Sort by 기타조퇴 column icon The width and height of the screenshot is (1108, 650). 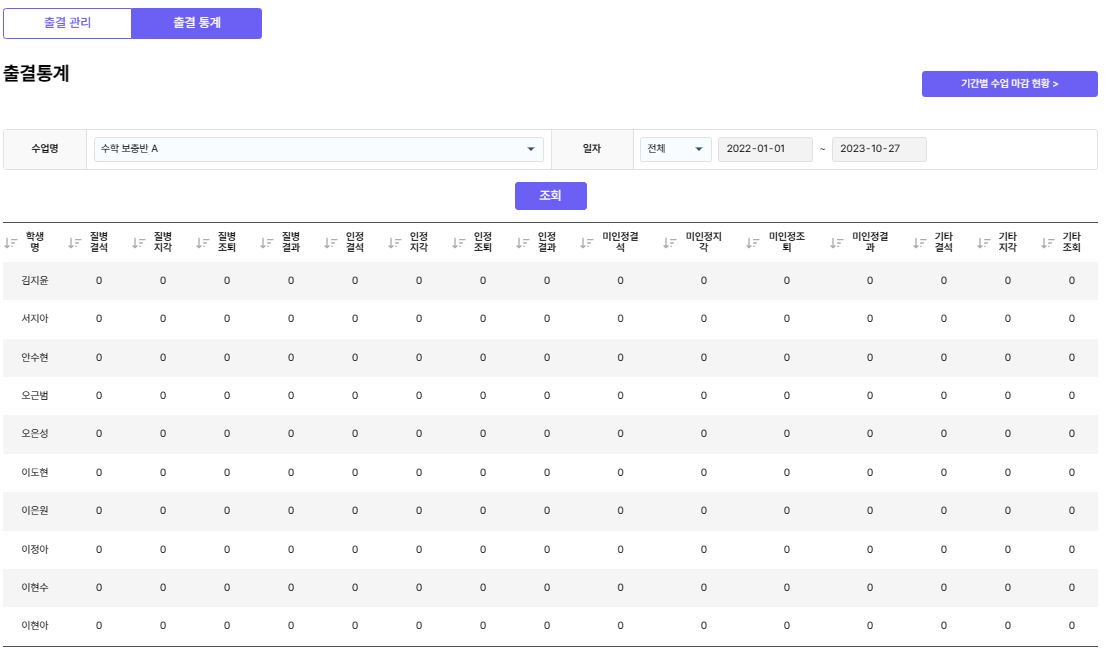click(1047, 243)
